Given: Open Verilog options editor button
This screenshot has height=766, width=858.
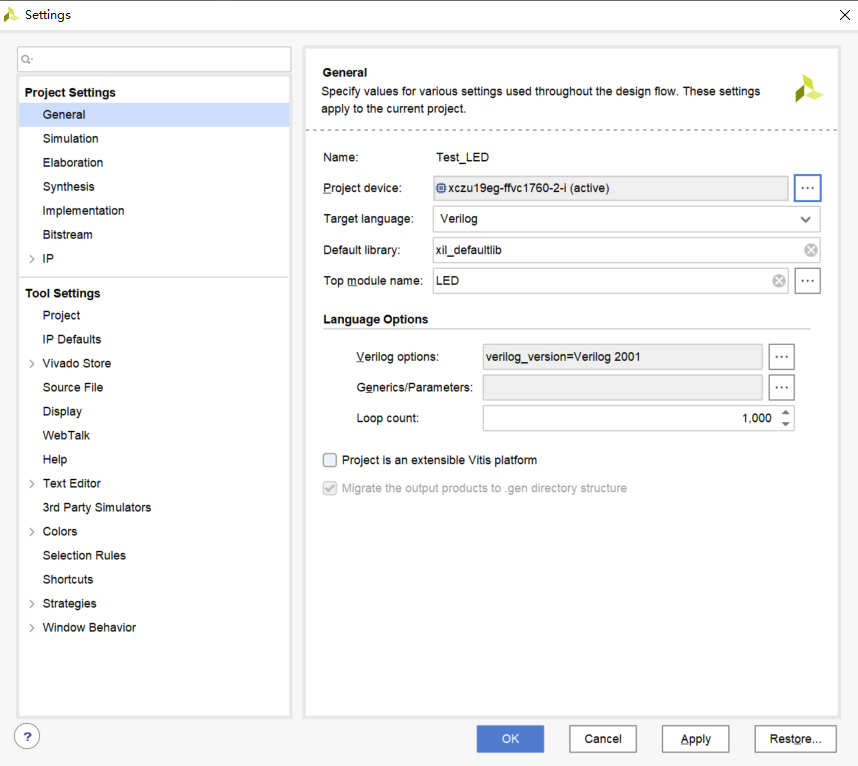Looking at the screenshot, I should pyautogui.click(x=781, y=357).
